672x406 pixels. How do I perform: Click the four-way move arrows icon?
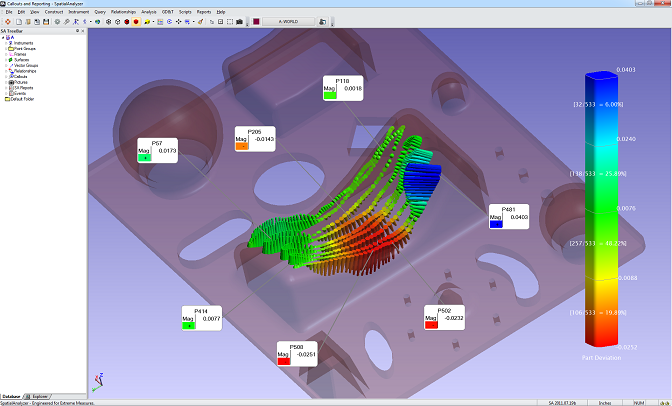[178, 21]
